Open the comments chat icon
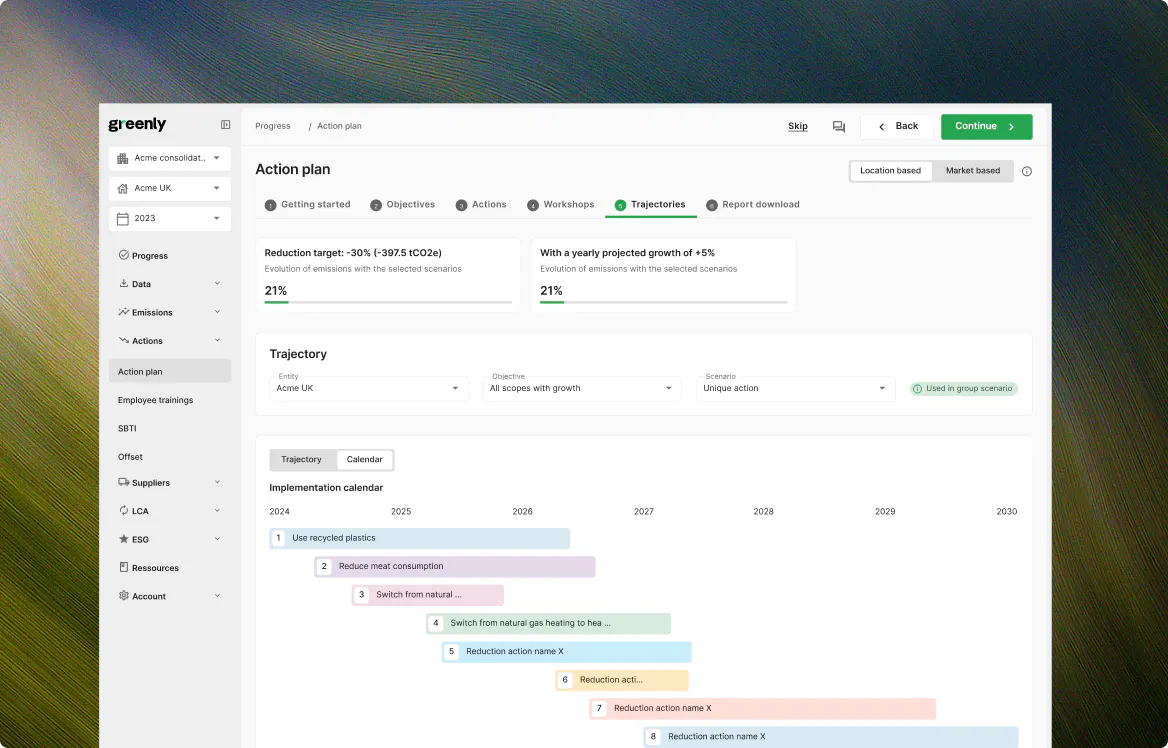Image resolution: width=1168 pixels, height=748 pixels. 839,127
